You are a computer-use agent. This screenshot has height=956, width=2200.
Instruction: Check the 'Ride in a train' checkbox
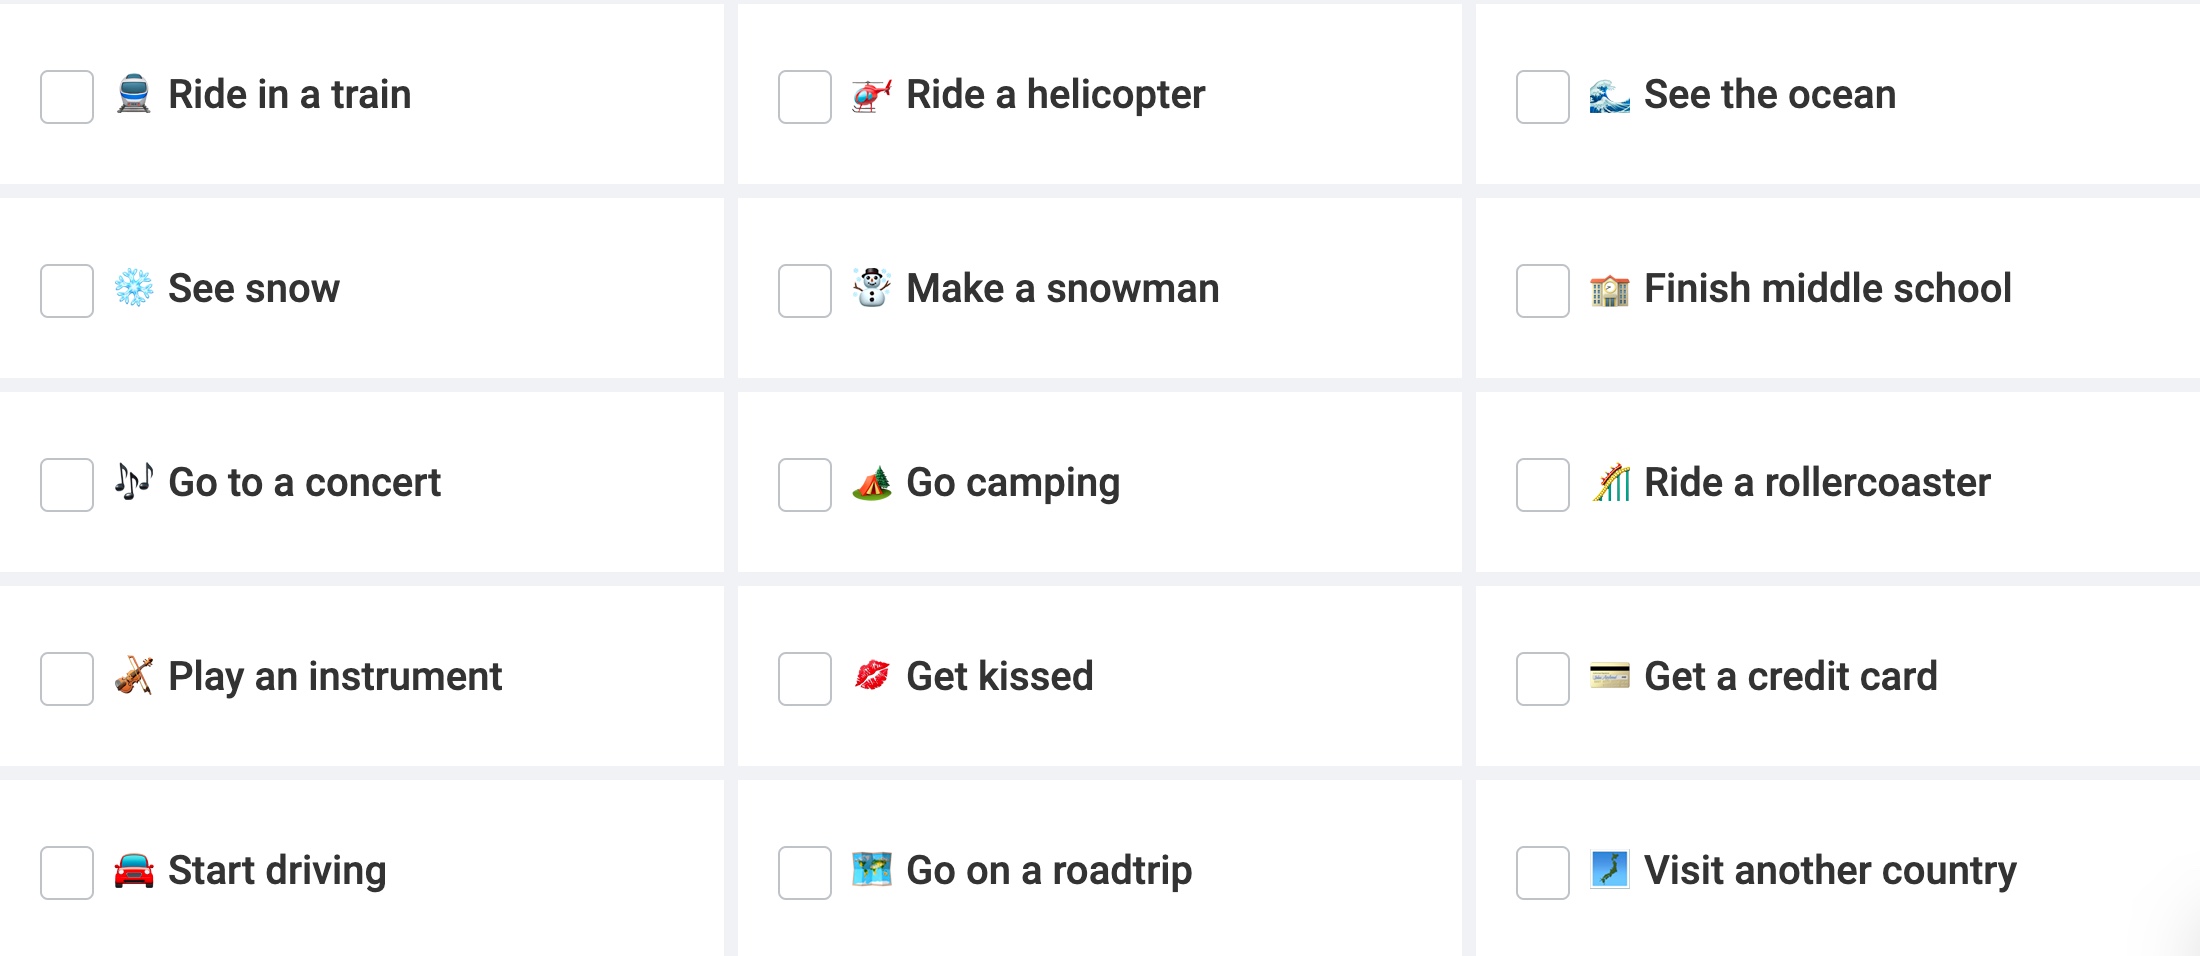pyautogui.click(x=67, y=97)
